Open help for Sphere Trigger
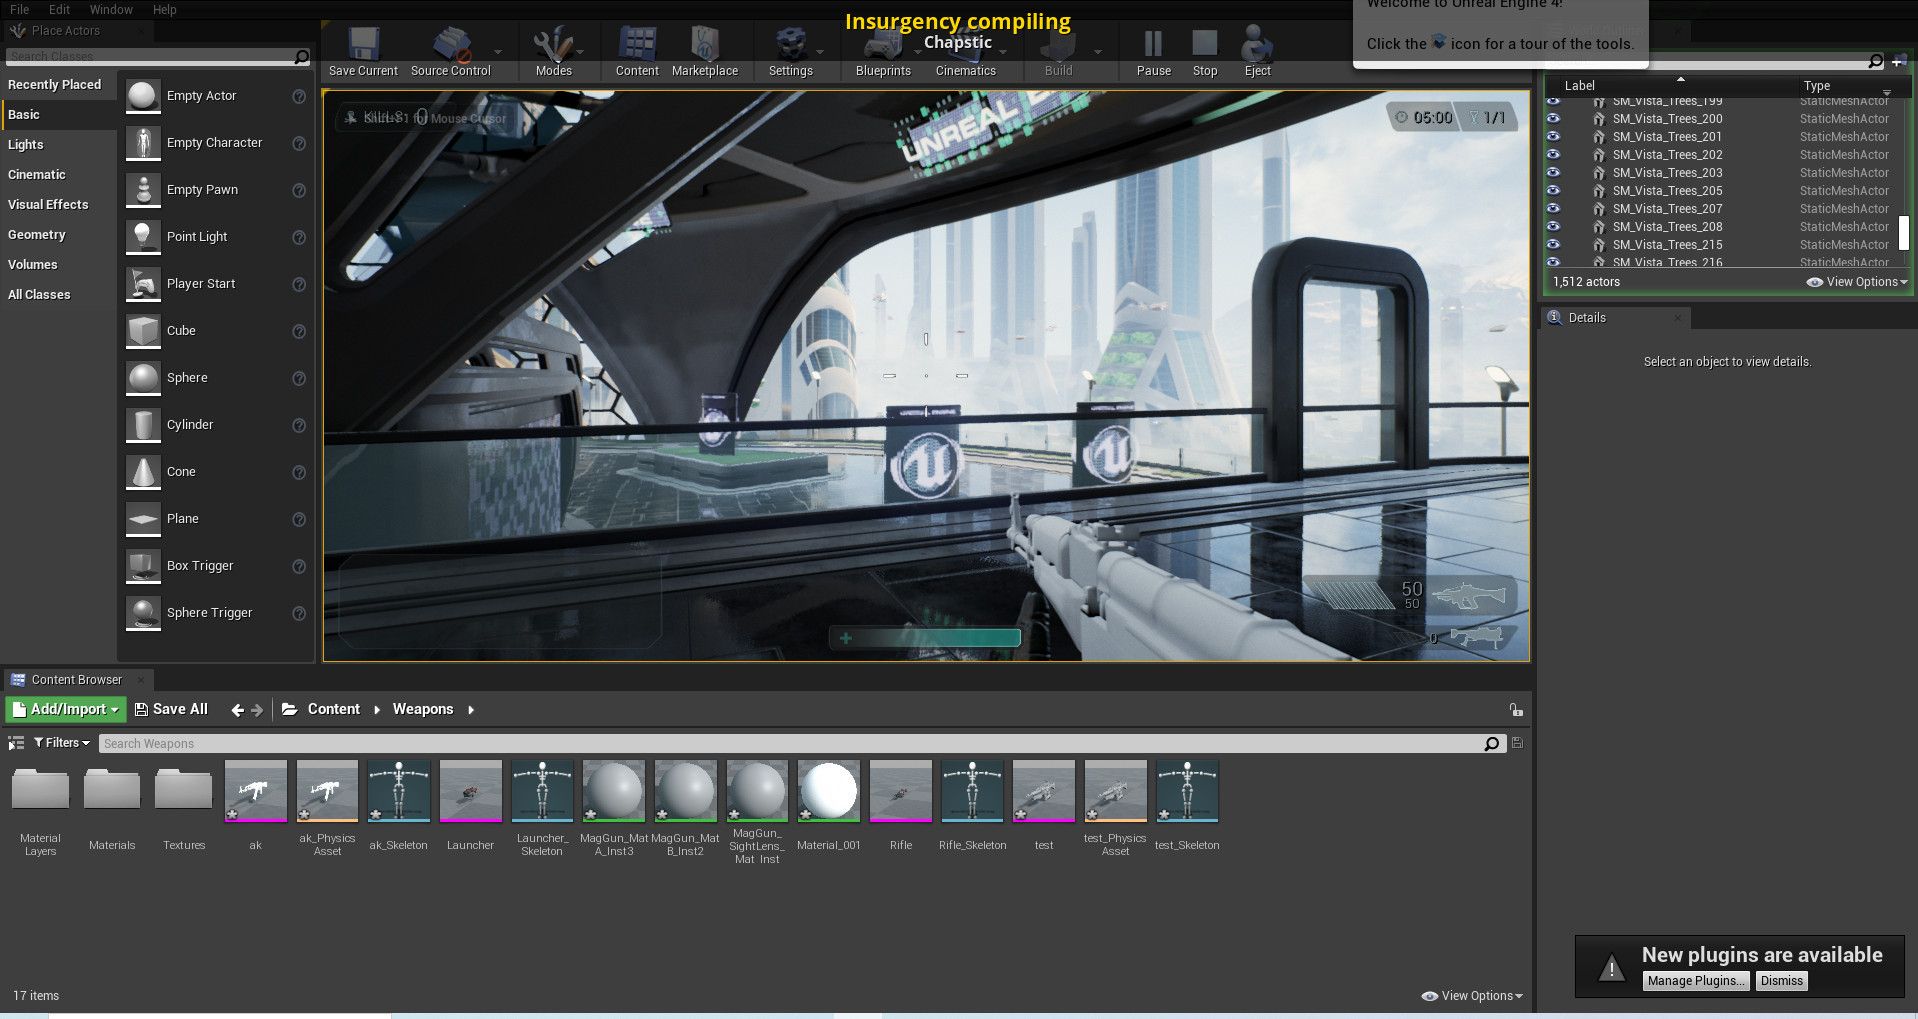Image resolution: width=1918 pixels, height=1019 pixels. tap(298, 613)
